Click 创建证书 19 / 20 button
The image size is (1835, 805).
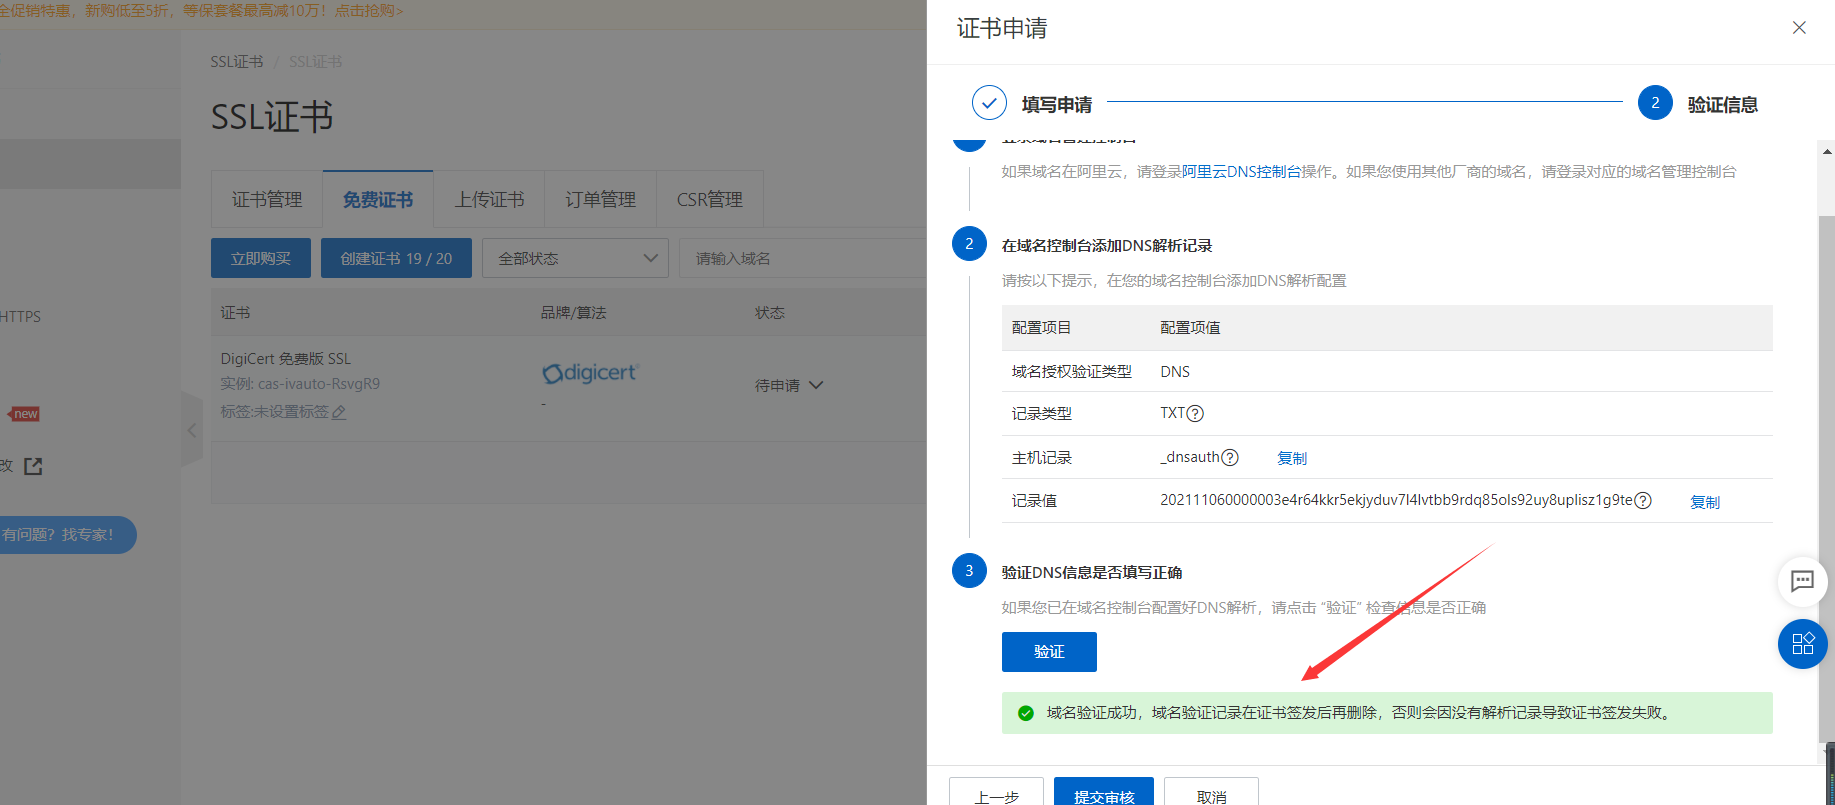pyautogui.click(x=396, y=258)
